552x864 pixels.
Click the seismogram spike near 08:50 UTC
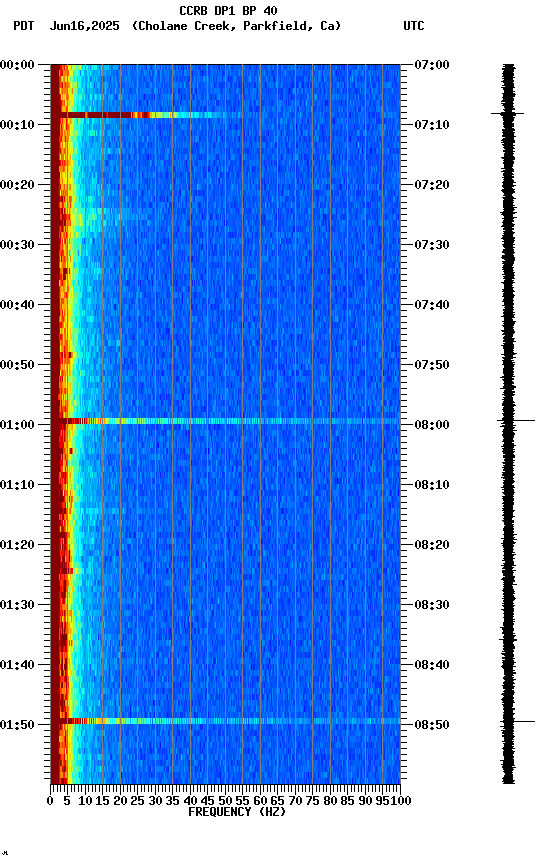click(x=517, y=721)
